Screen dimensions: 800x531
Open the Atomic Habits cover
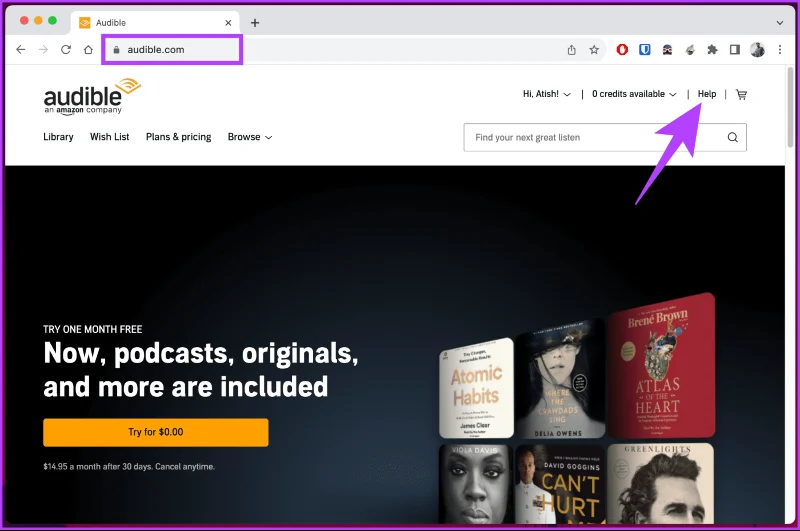477,388
